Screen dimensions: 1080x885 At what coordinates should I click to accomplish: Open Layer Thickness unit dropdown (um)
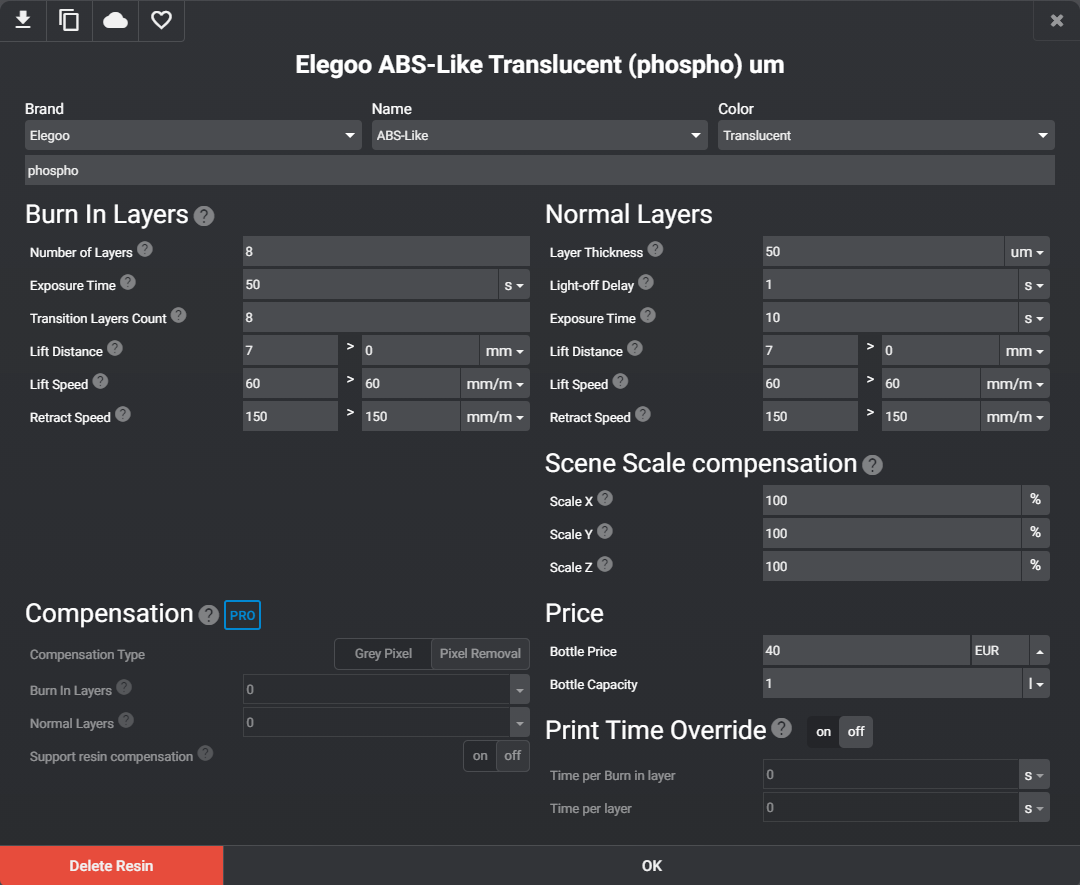coord(1027,252)
